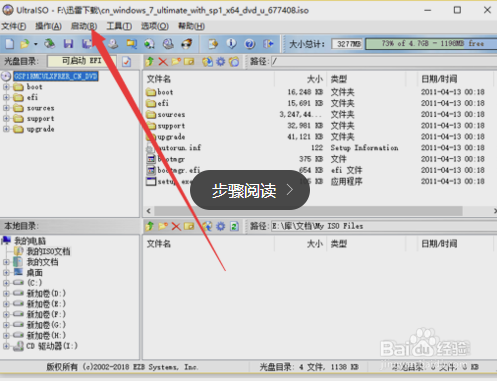
Task: Open the 文件(F) menu
Action: tap(14, 26)
